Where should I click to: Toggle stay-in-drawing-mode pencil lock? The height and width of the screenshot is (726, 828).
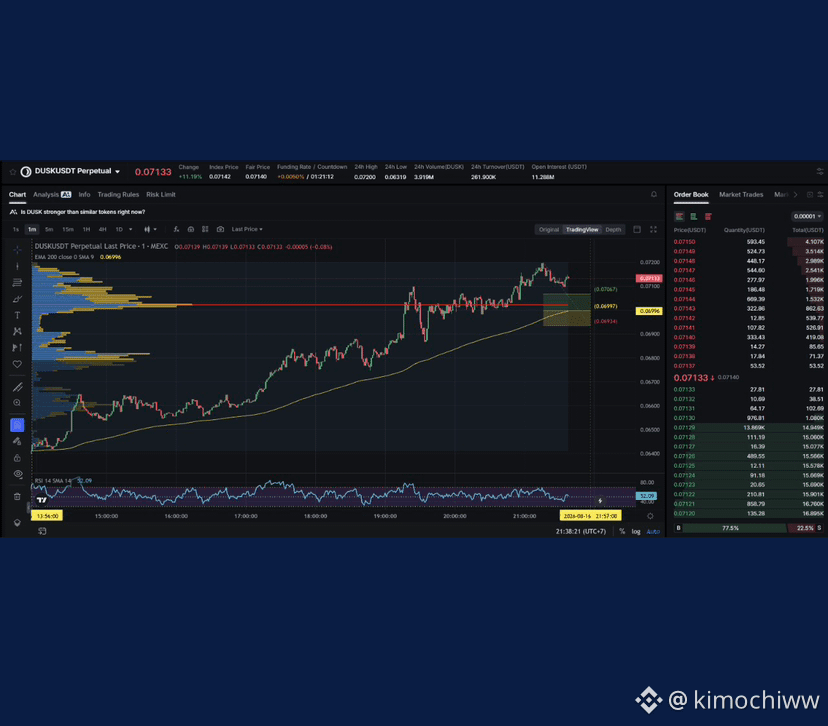tap(17, 441)
